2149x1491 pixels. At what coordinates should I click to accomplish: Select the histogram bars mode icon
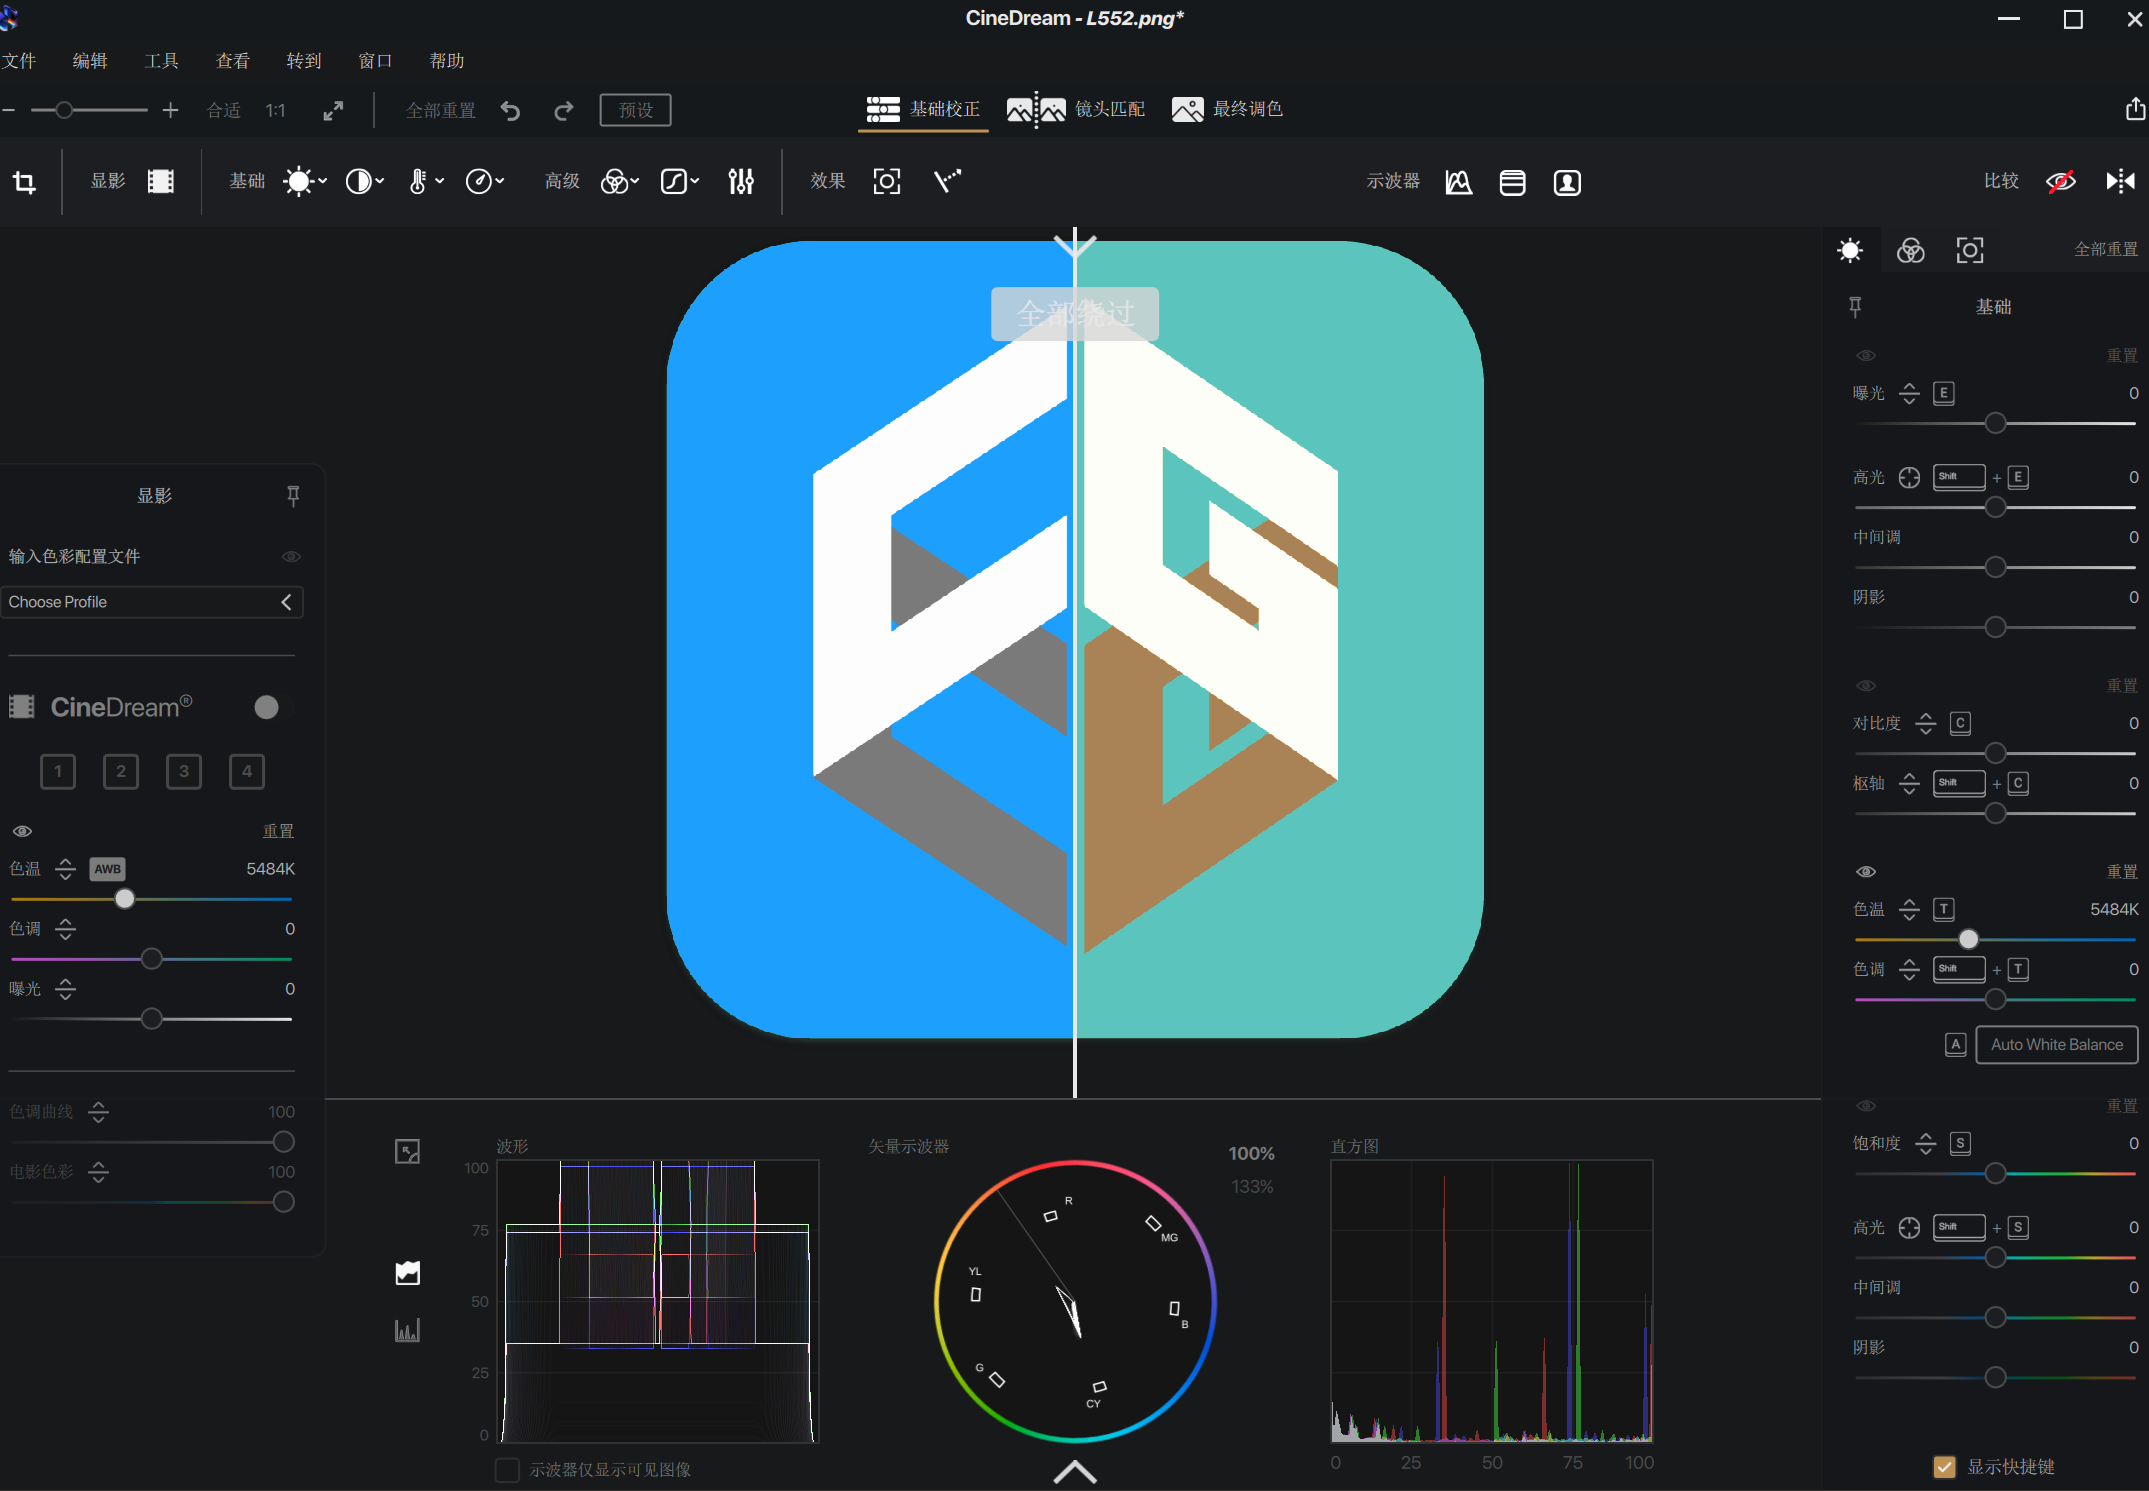pyautogui.click(x=408, y=1330)
